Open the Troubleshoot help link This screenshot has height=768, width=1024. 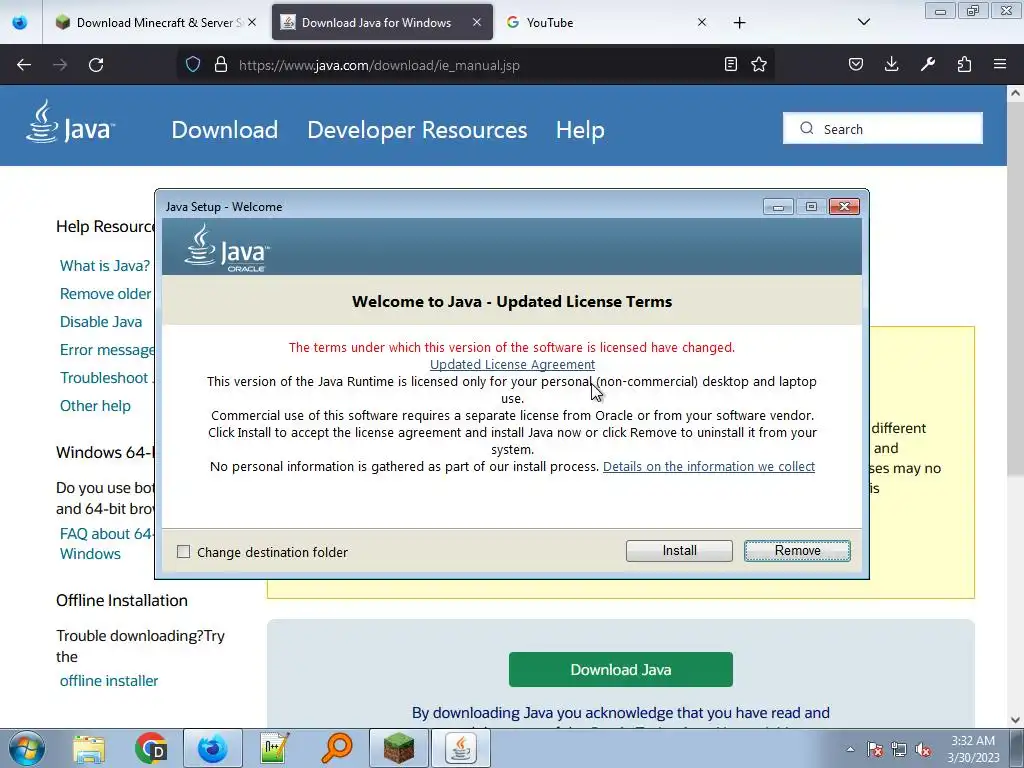pyautogui.click(x=104, y=378)
